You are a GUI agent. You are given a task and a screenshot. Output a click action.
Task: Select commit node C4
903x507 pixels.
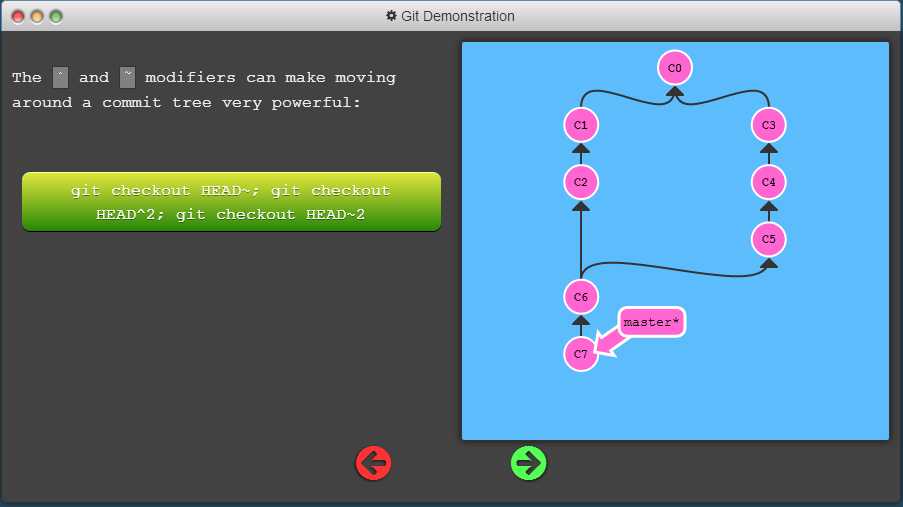click(x=768, y=182)
